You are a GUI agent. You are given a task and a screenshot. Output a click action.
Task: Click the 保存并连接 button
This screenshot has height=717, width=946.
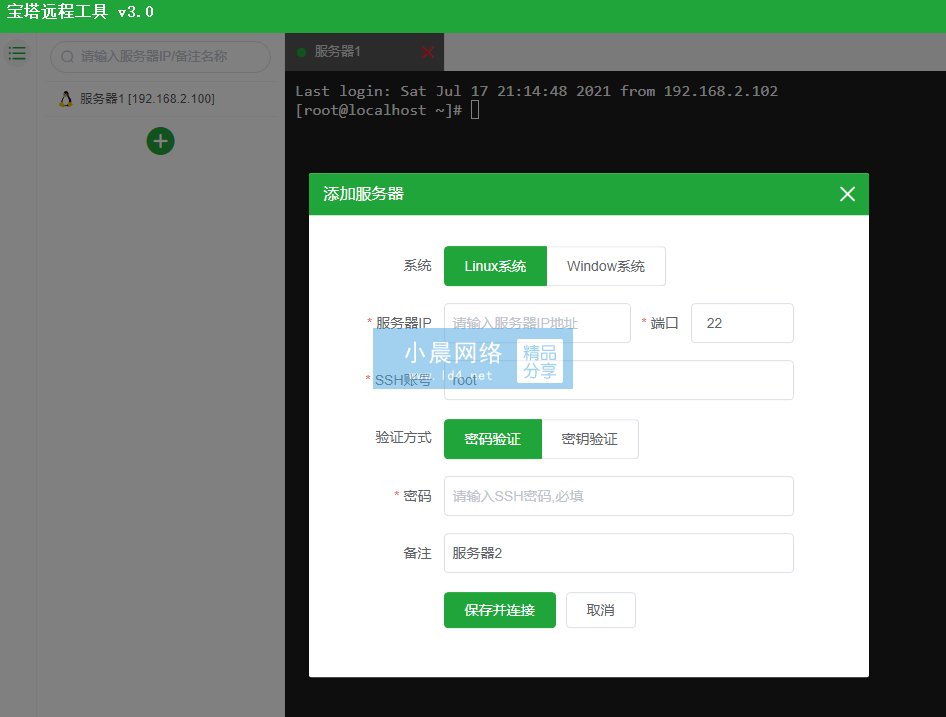[500, 610]
